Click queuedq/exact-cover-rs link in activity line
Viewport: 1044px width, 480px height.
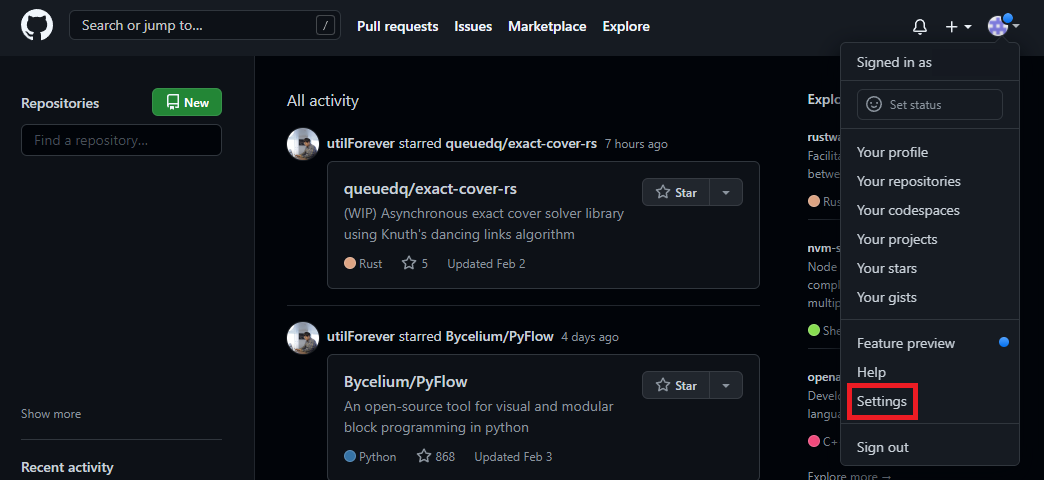click(x=521, y=144)
